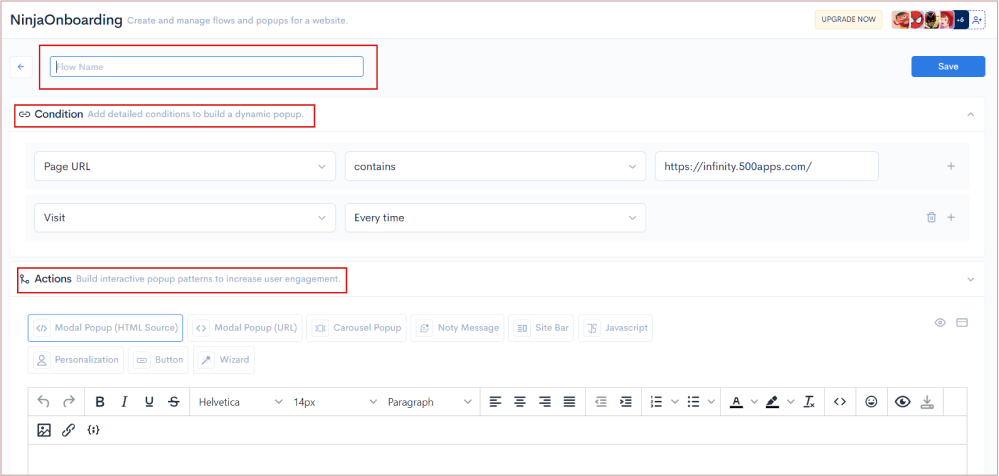Toggle bold formatting in the editor
This screenshot has width=999, height=476.
[100, 402]
